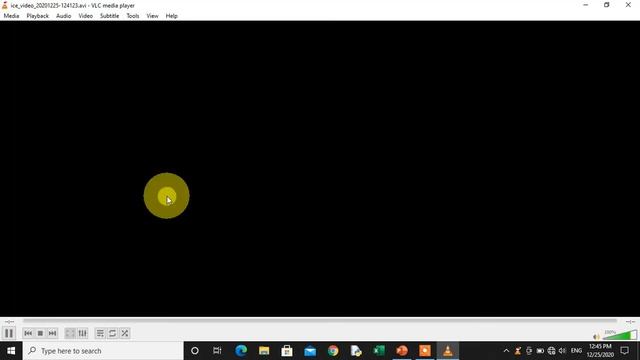
Task: Switch to Excel on the taskbar
Action: tap(379, 351)
